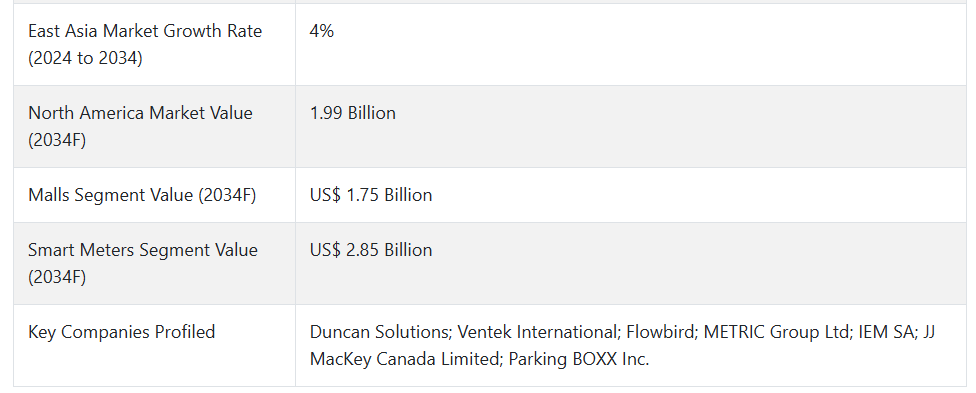This screenshot has width=976, height=393.
Task: Click the (2034F) text under North America
Action: click(x=57, y=141)
